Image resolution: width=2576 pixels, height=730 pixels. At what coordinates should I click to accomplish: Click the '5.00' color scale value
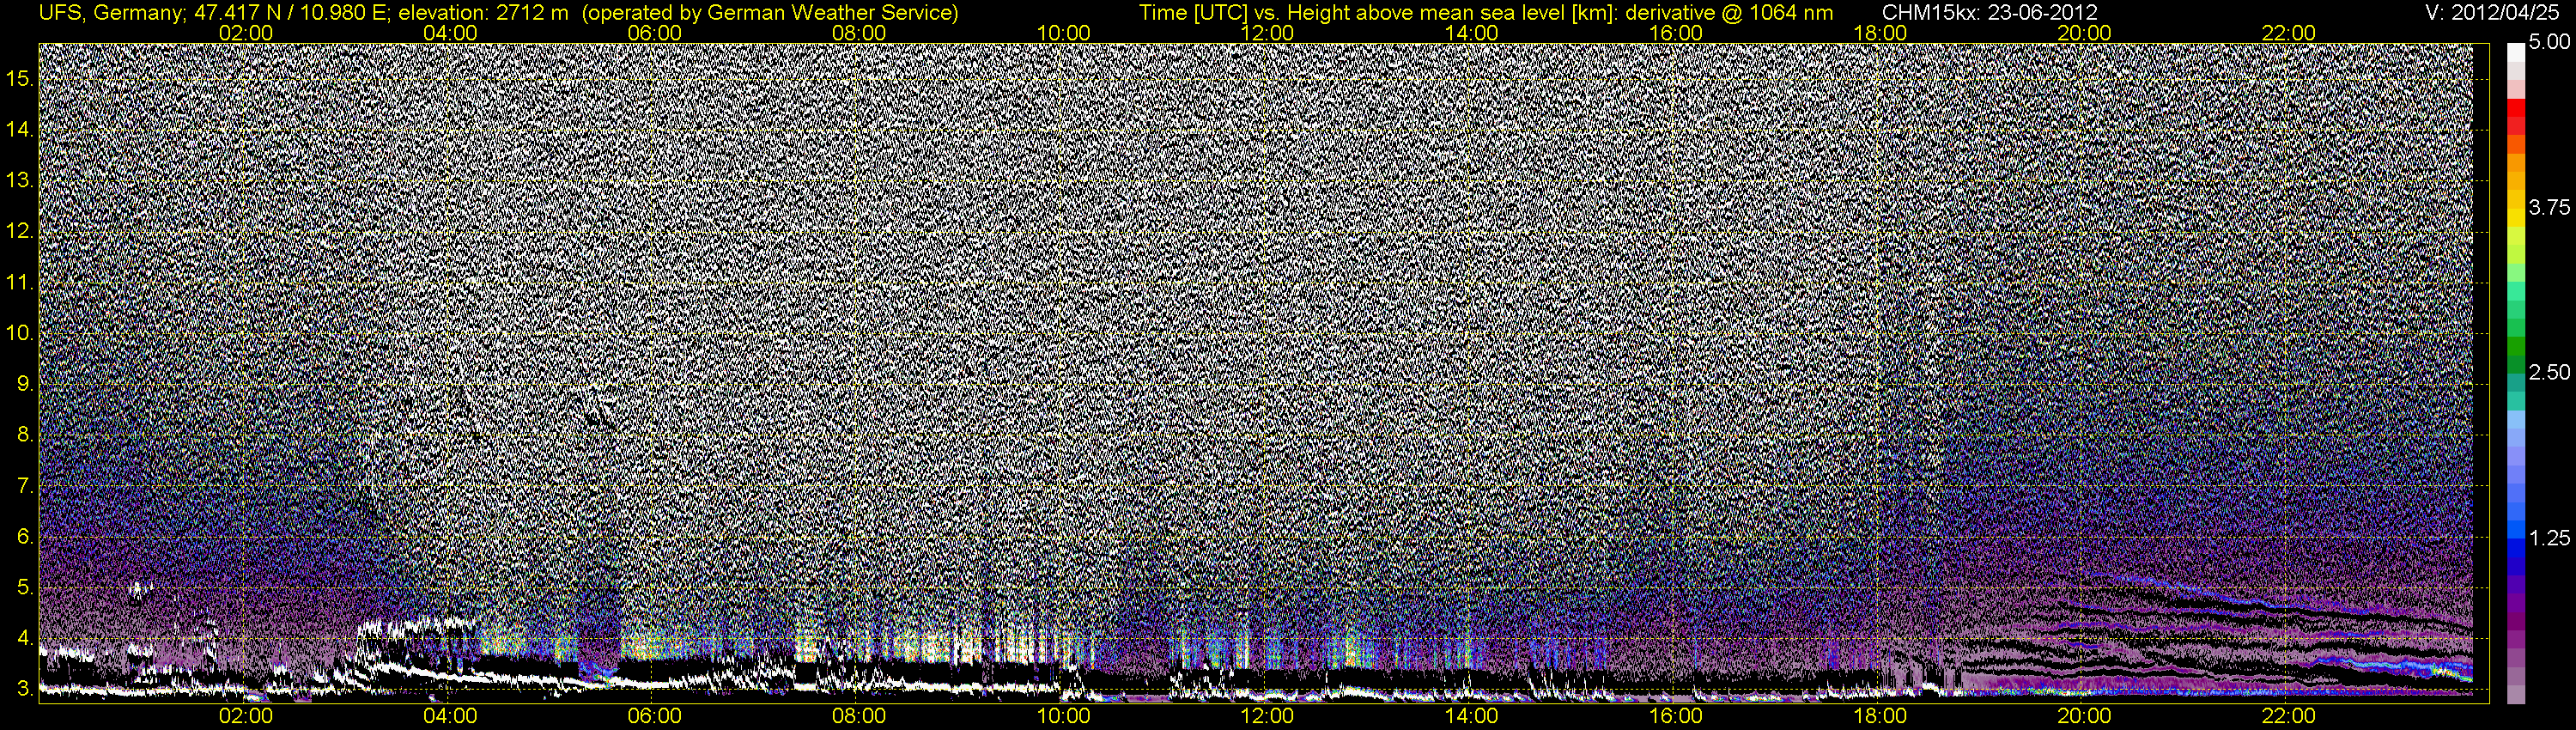[x=2550, y=43]
